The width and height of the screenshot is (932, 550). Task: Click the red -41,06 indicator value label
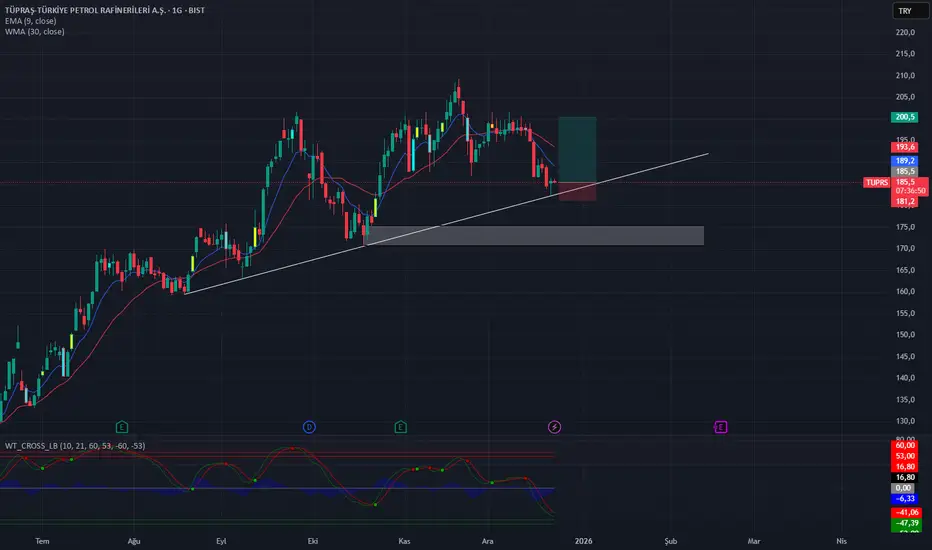(906, 512)
